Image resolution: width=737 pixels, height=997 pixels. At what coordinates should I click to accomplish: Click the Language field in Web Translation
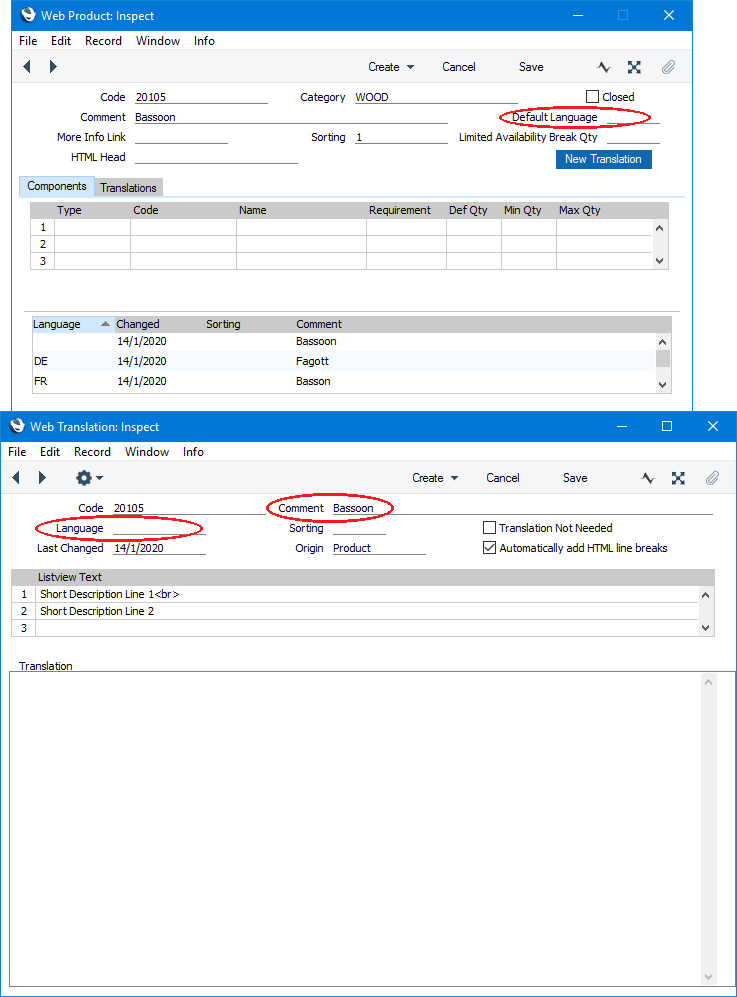click(x=160, y=528)
